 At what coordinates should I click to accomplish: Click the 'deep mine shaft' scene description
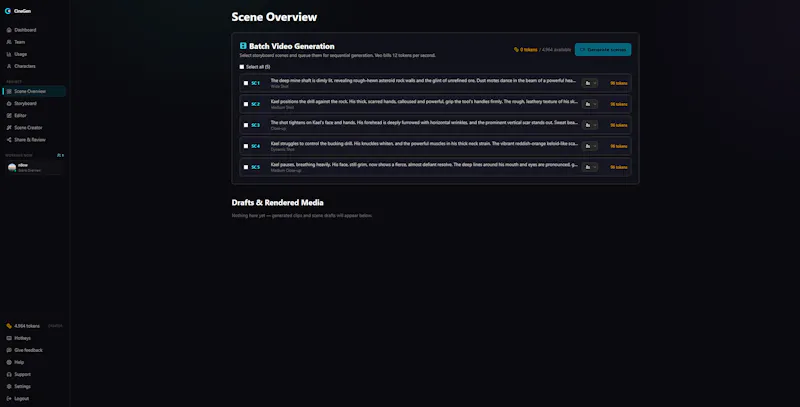pos(423,81)
